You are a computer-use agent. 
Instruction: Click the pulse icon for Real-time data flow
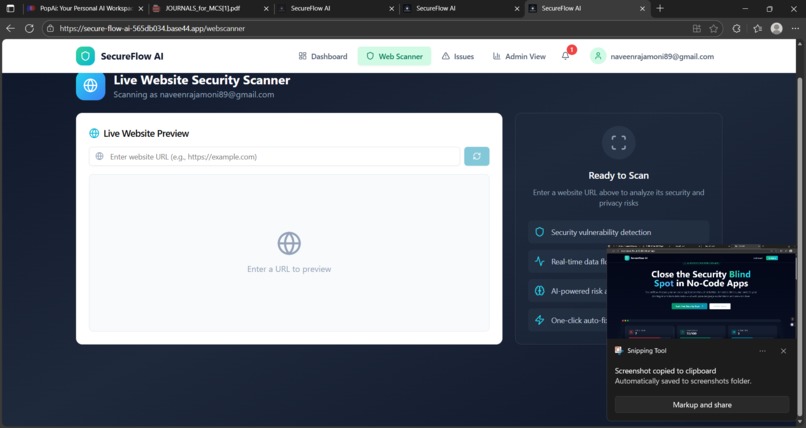[x=539, y=261]
